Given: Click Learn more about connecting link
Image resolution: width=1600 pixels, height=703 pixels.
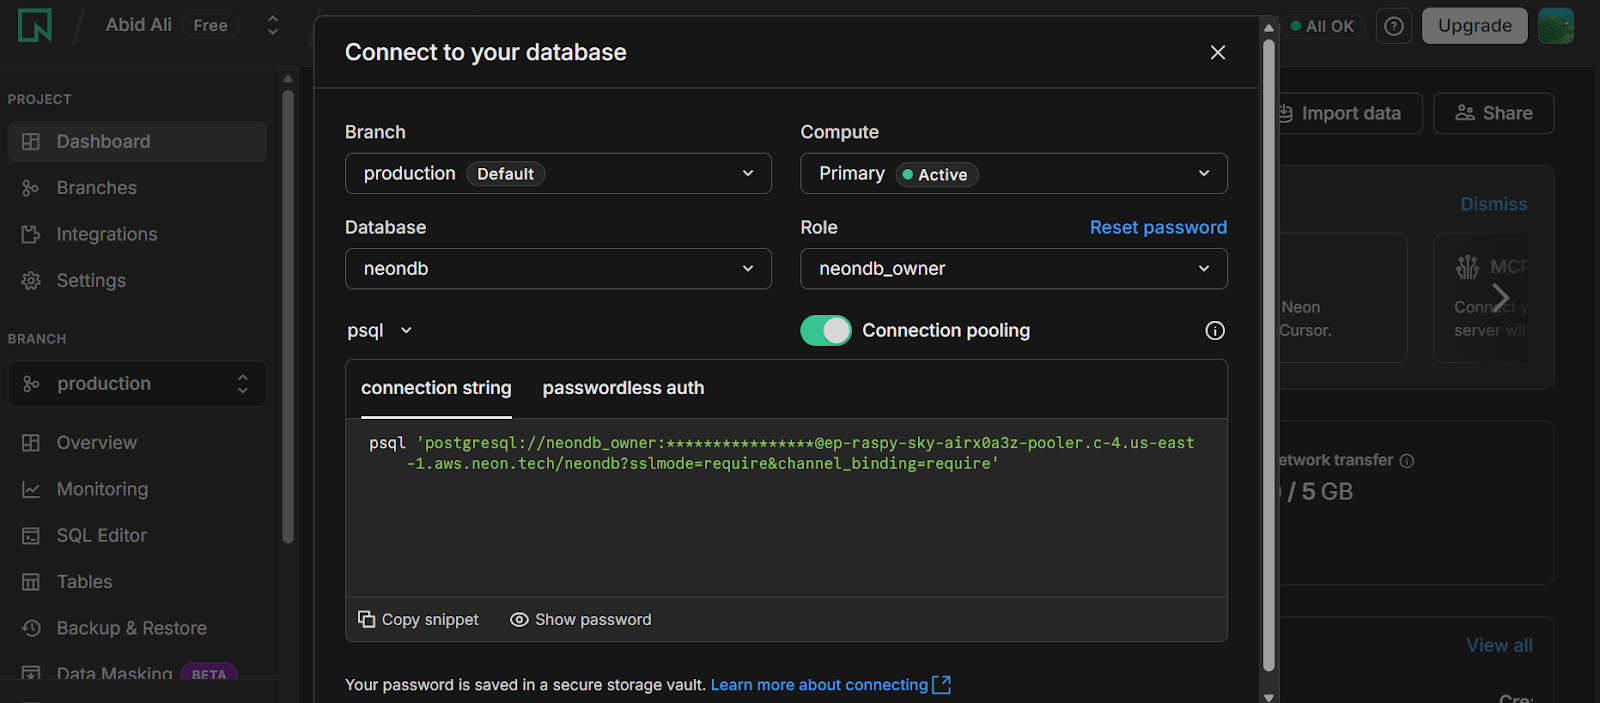Looking at the screenshot, I should 819,685.
